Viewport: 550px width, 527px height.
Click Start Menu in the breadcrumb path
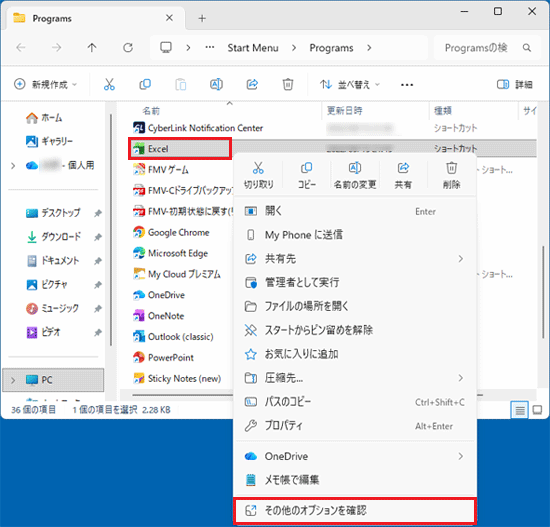(x=253, y=48)
